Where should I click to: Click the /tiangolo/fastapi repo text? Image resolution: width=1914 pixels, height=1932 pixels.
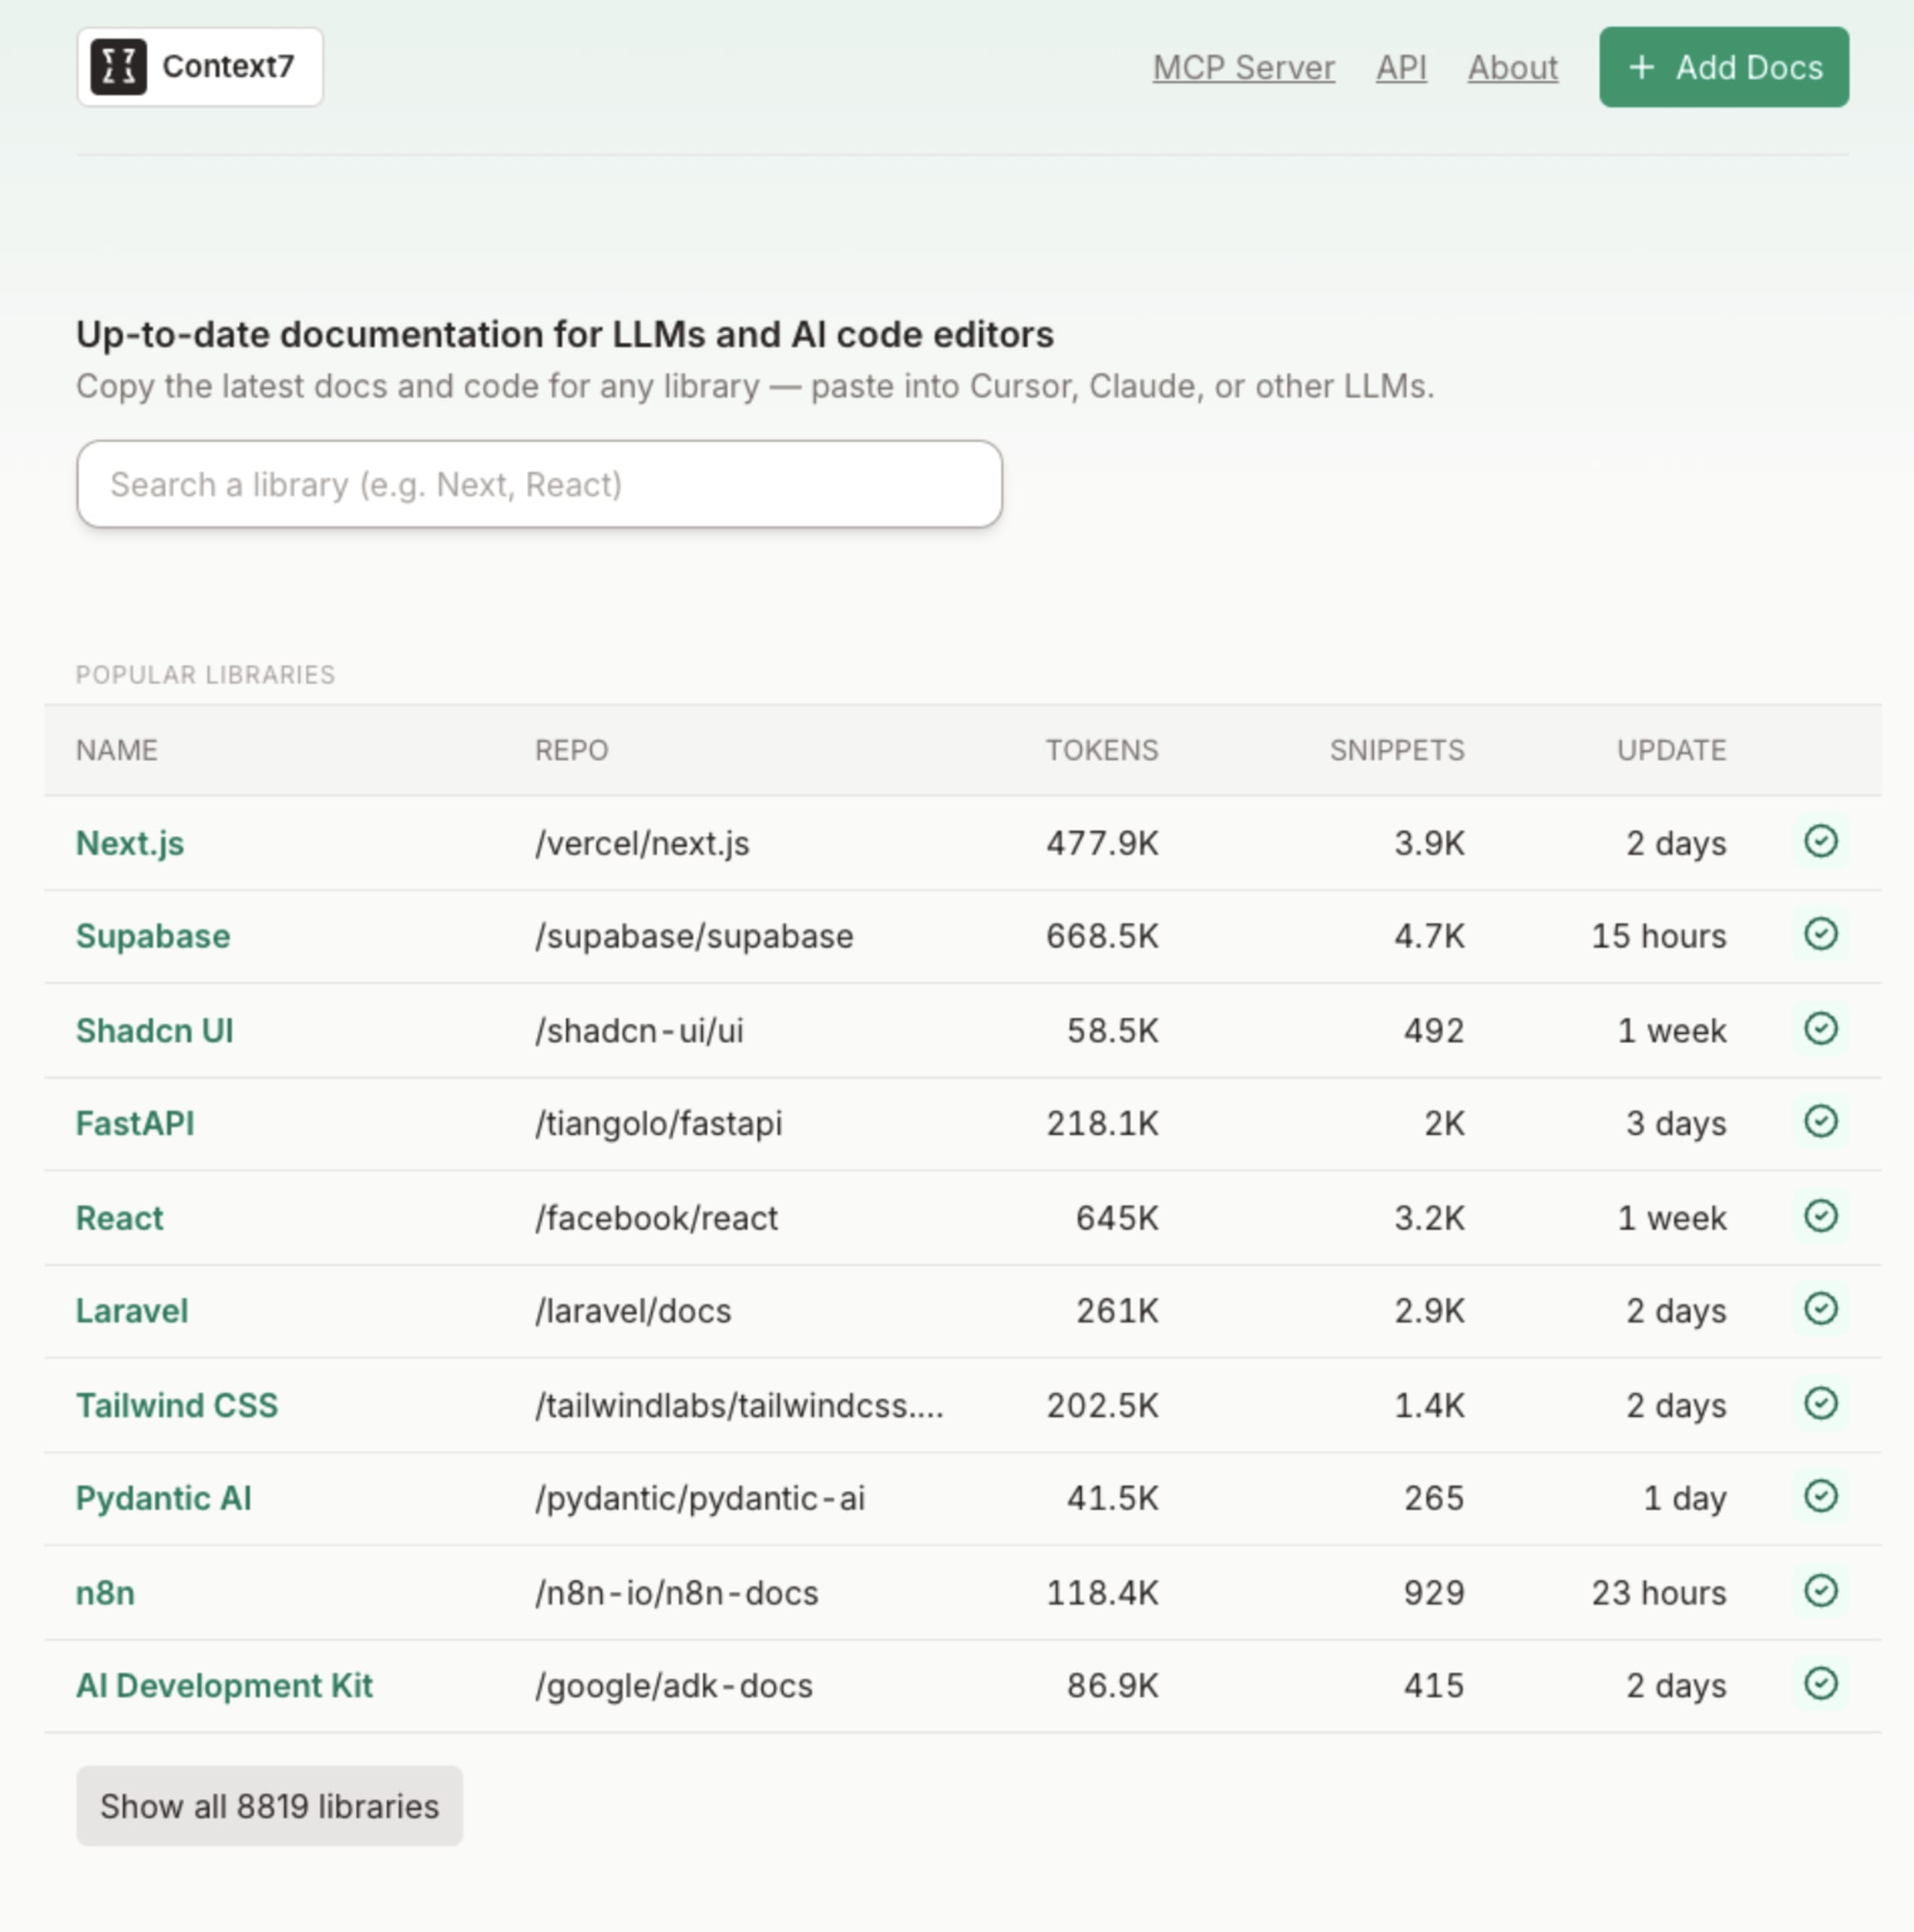click(658, 1123)
